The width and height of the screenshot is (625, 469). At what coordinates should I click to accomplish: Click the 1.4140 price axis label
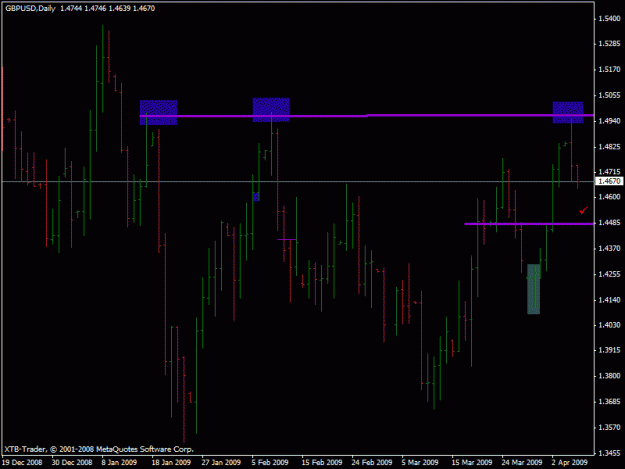click(x=609, y=300)
